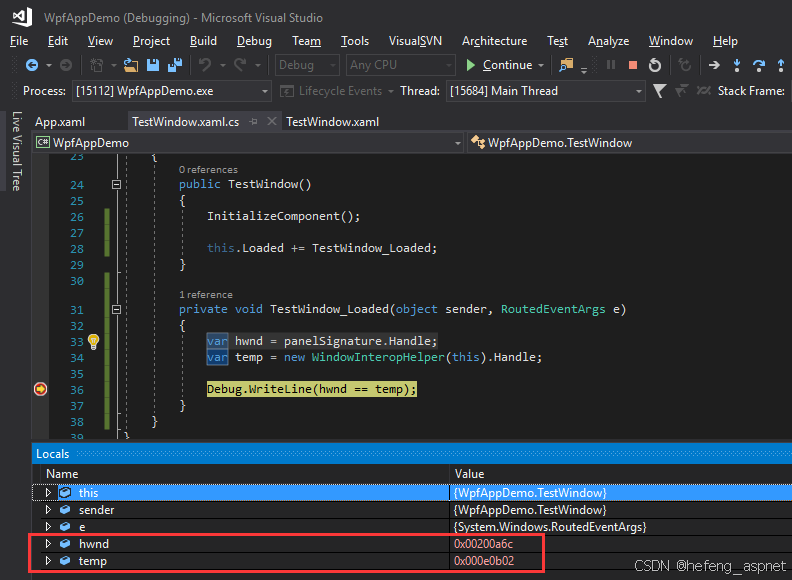
Task: Click the temp value 0x000e0b02
Action: pyautogui.click(x=483, y=561)
